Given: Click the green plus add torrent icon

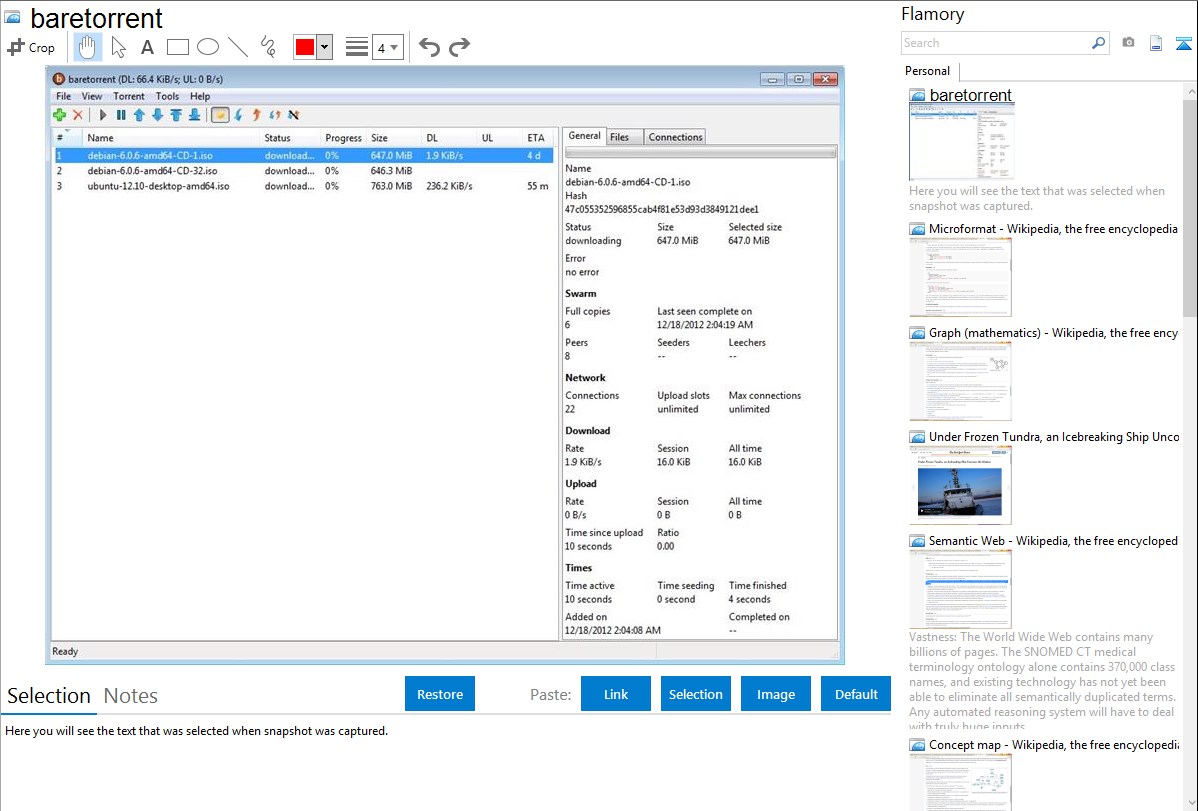Looking at the screenshot, I should click(60, 115).
